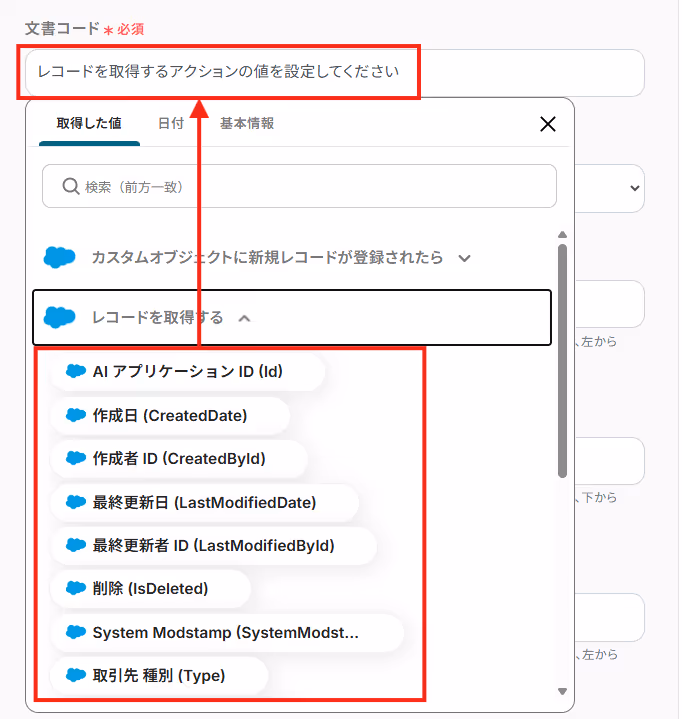This screenshot has height=719, width=682.
Task: Click the value list scrollbar thumb
Action: (562, 361)
